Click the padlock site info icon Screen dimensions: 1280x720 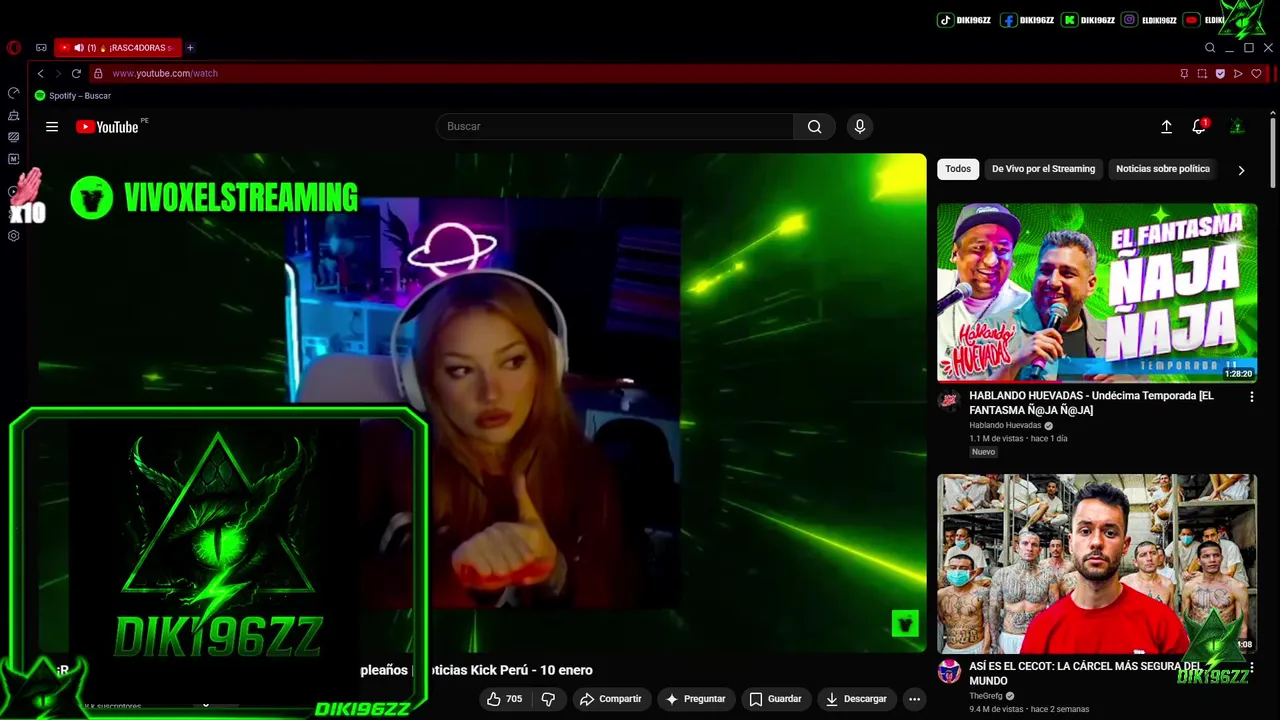coord(98,73)
